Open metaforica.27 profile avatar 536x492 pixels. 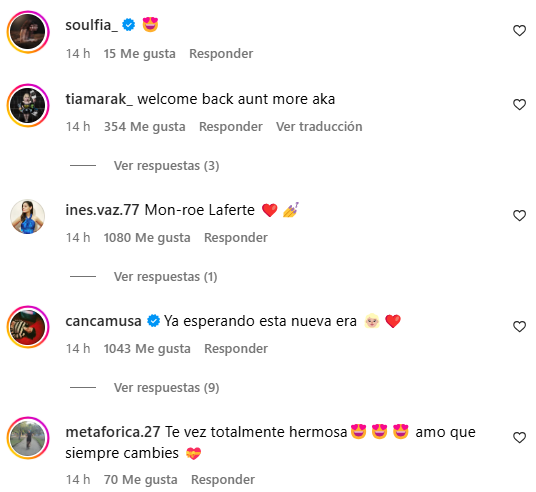[28, 438]
